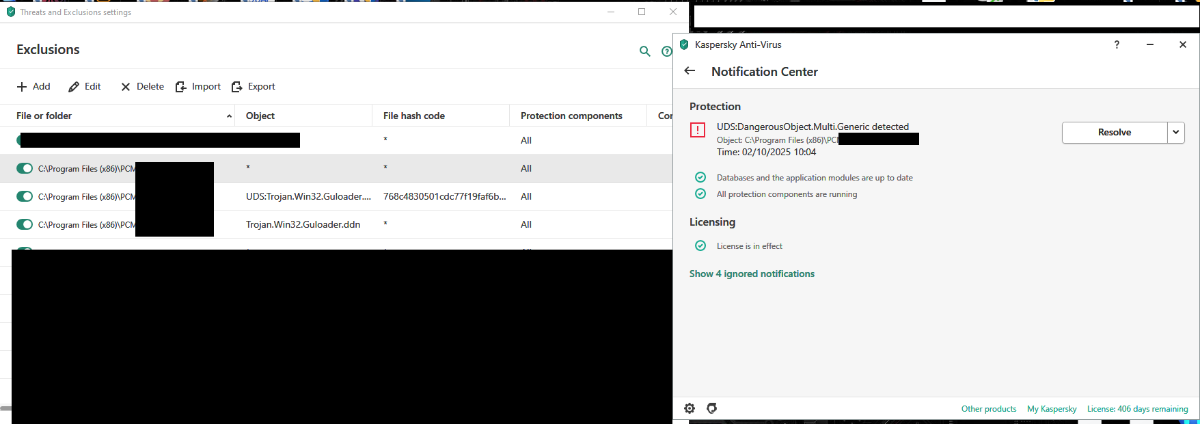Select the UDS:Trojan.Win32.Guloader object cell

click(x=308, y=197)
